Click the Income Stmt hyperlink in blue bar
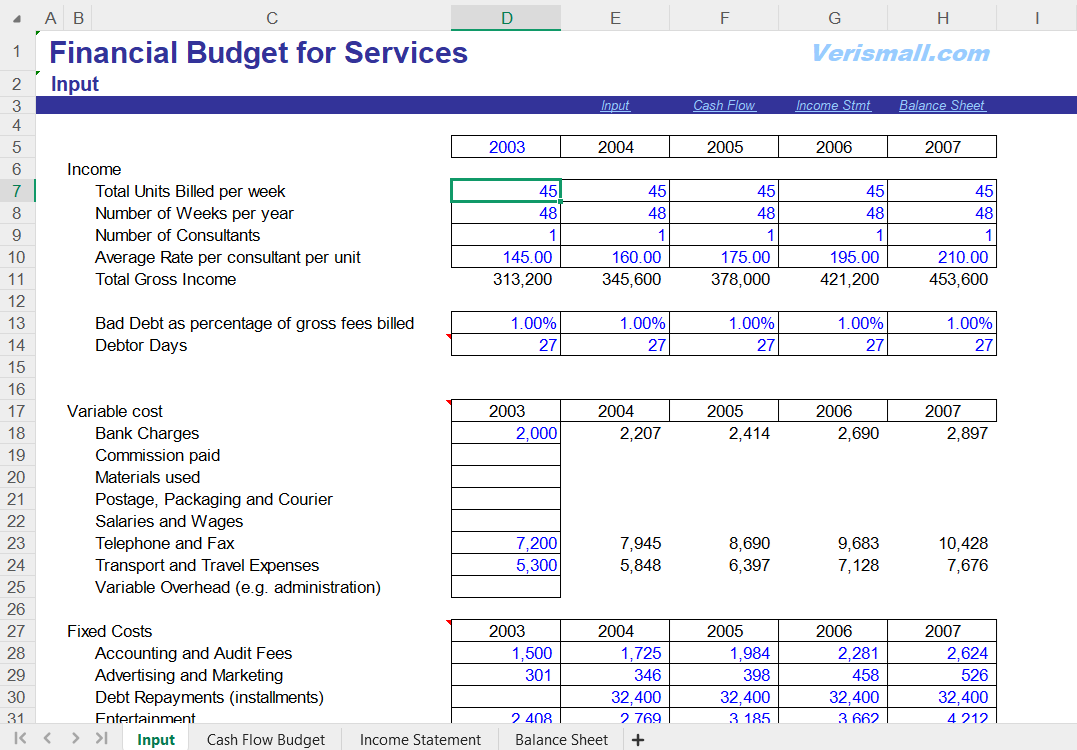The image size is (1077, 750). click(x=833, y=105)
